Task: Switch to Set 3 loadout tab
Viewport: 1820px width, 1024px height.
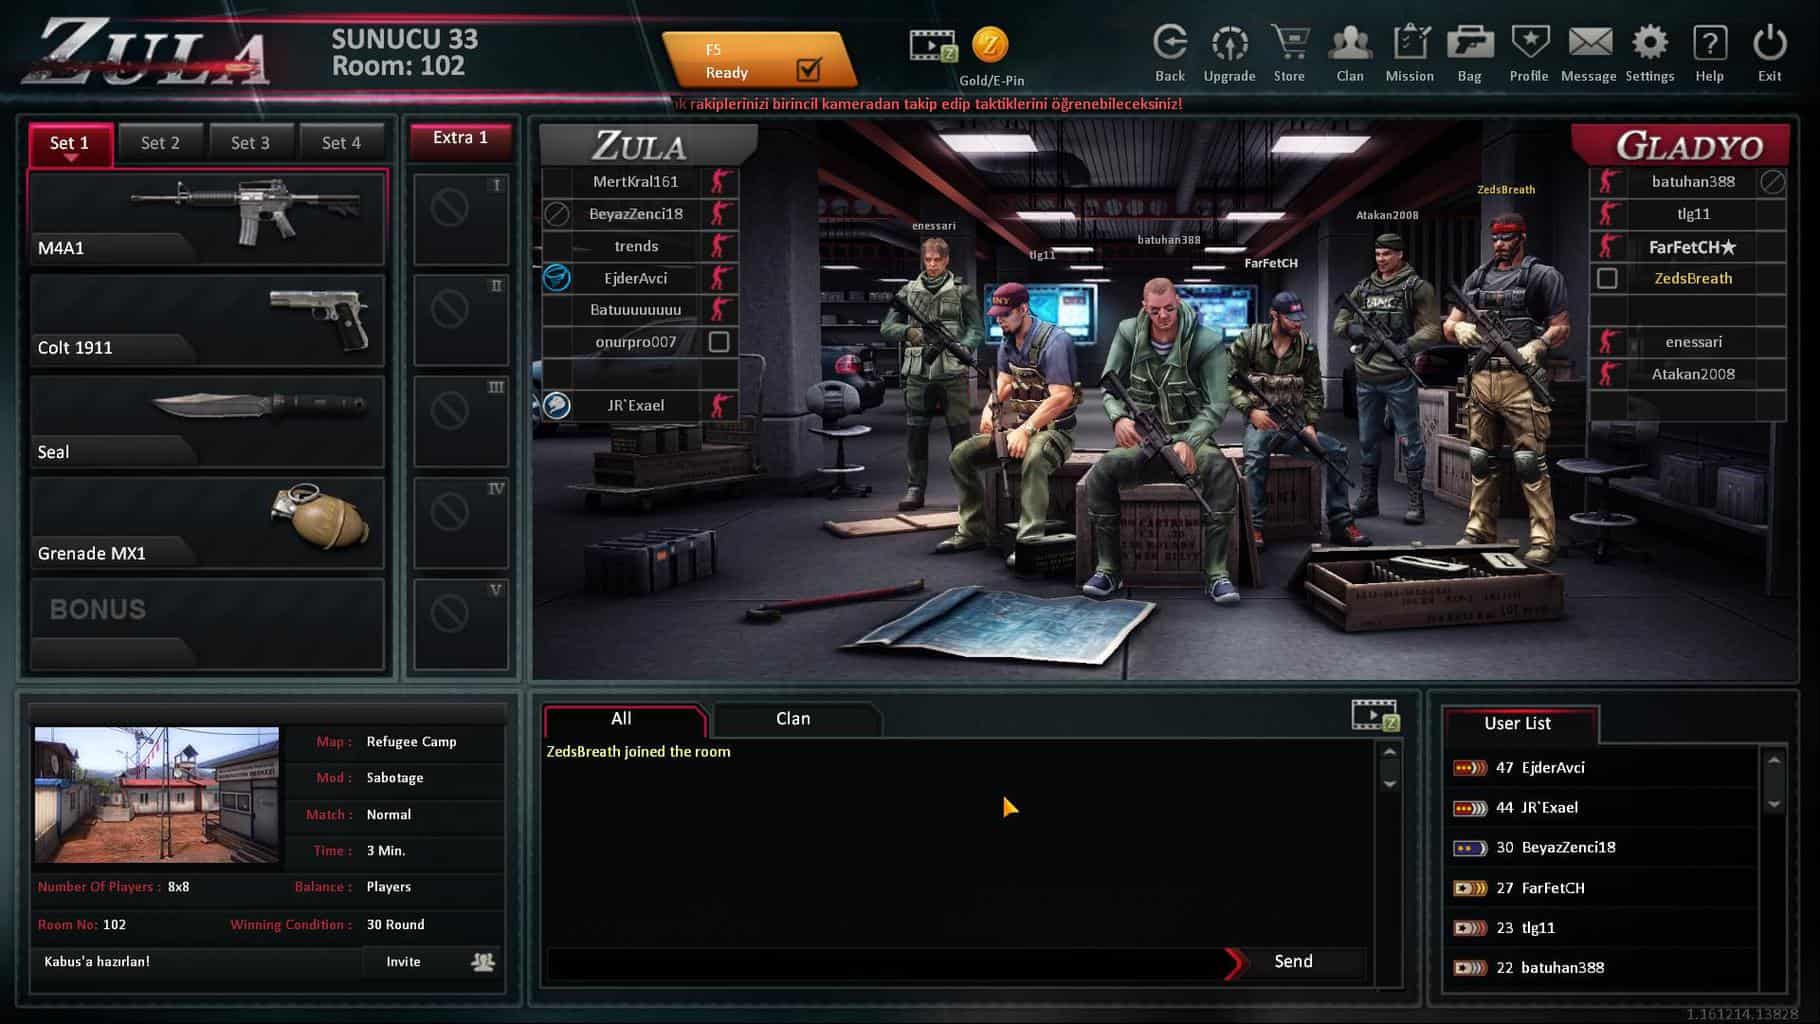Action: [x=250, y=143]
